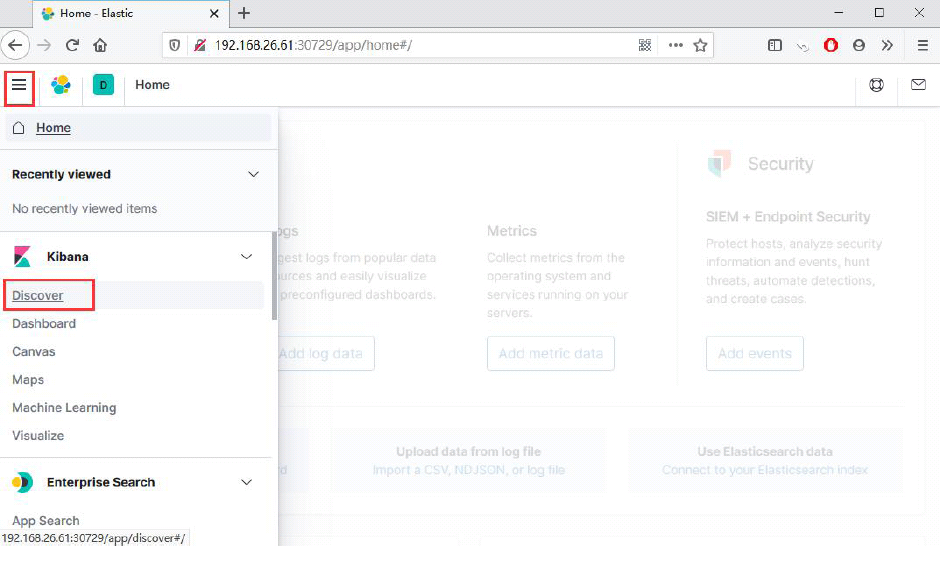Reload the page
The height and width of the screenshot is (565, 950).
pyautogui.click(x=72, y=45)
